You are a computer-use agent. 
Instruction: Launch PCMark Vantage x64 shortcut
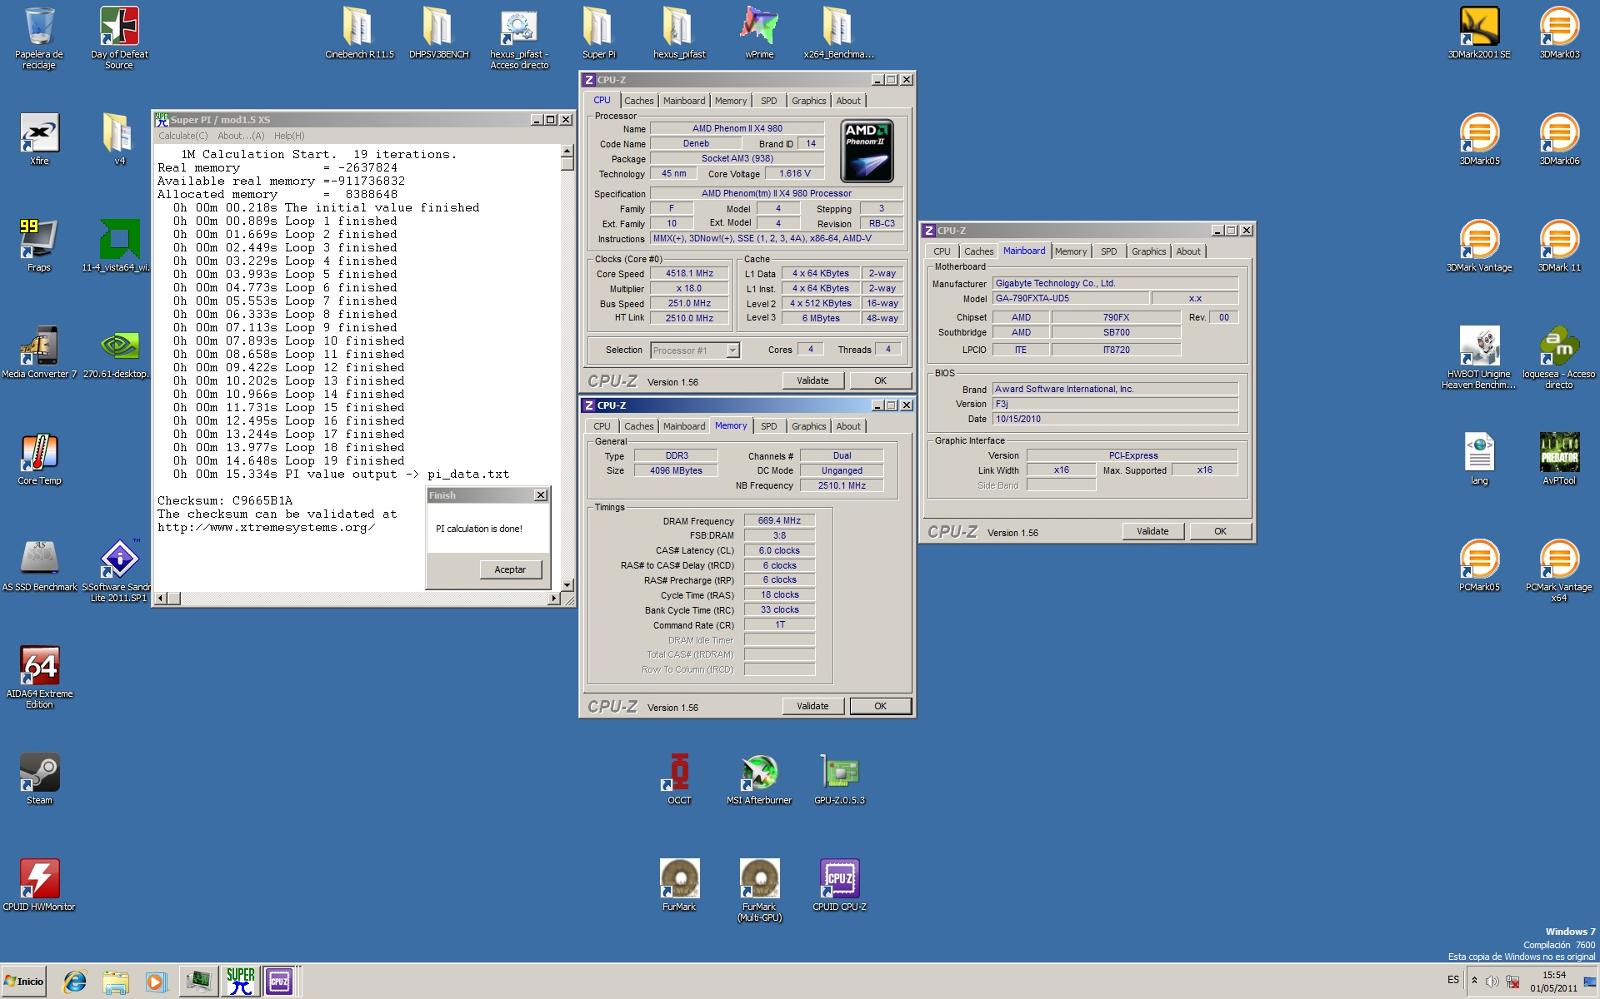click(x=1559, y=571)
